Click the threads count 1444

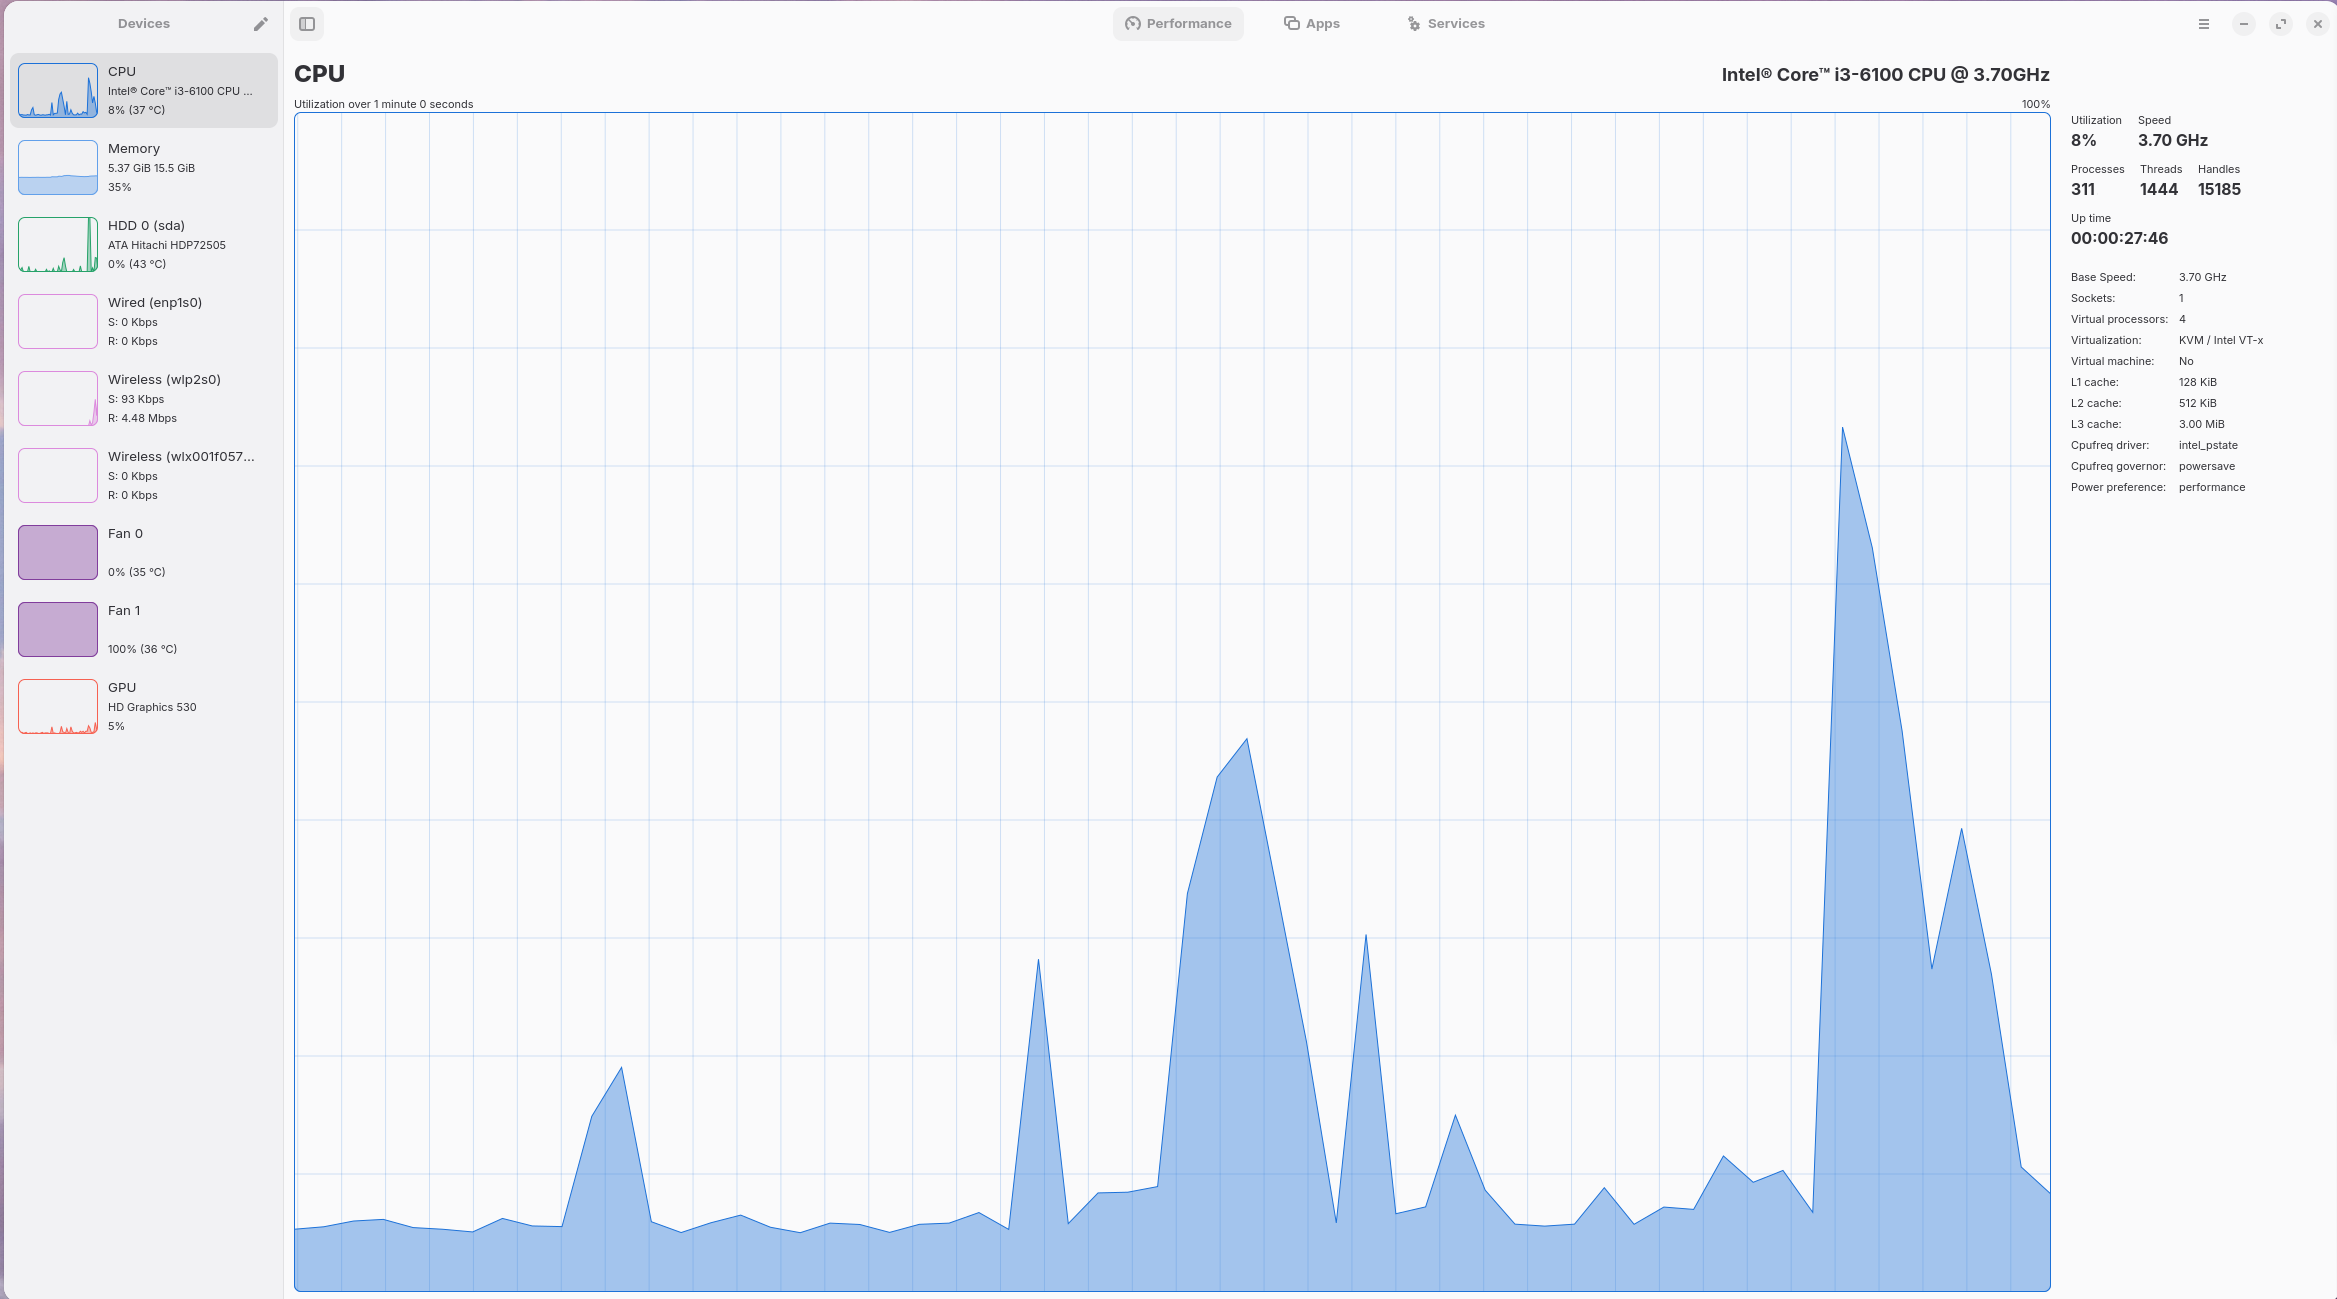(2159, 190)
